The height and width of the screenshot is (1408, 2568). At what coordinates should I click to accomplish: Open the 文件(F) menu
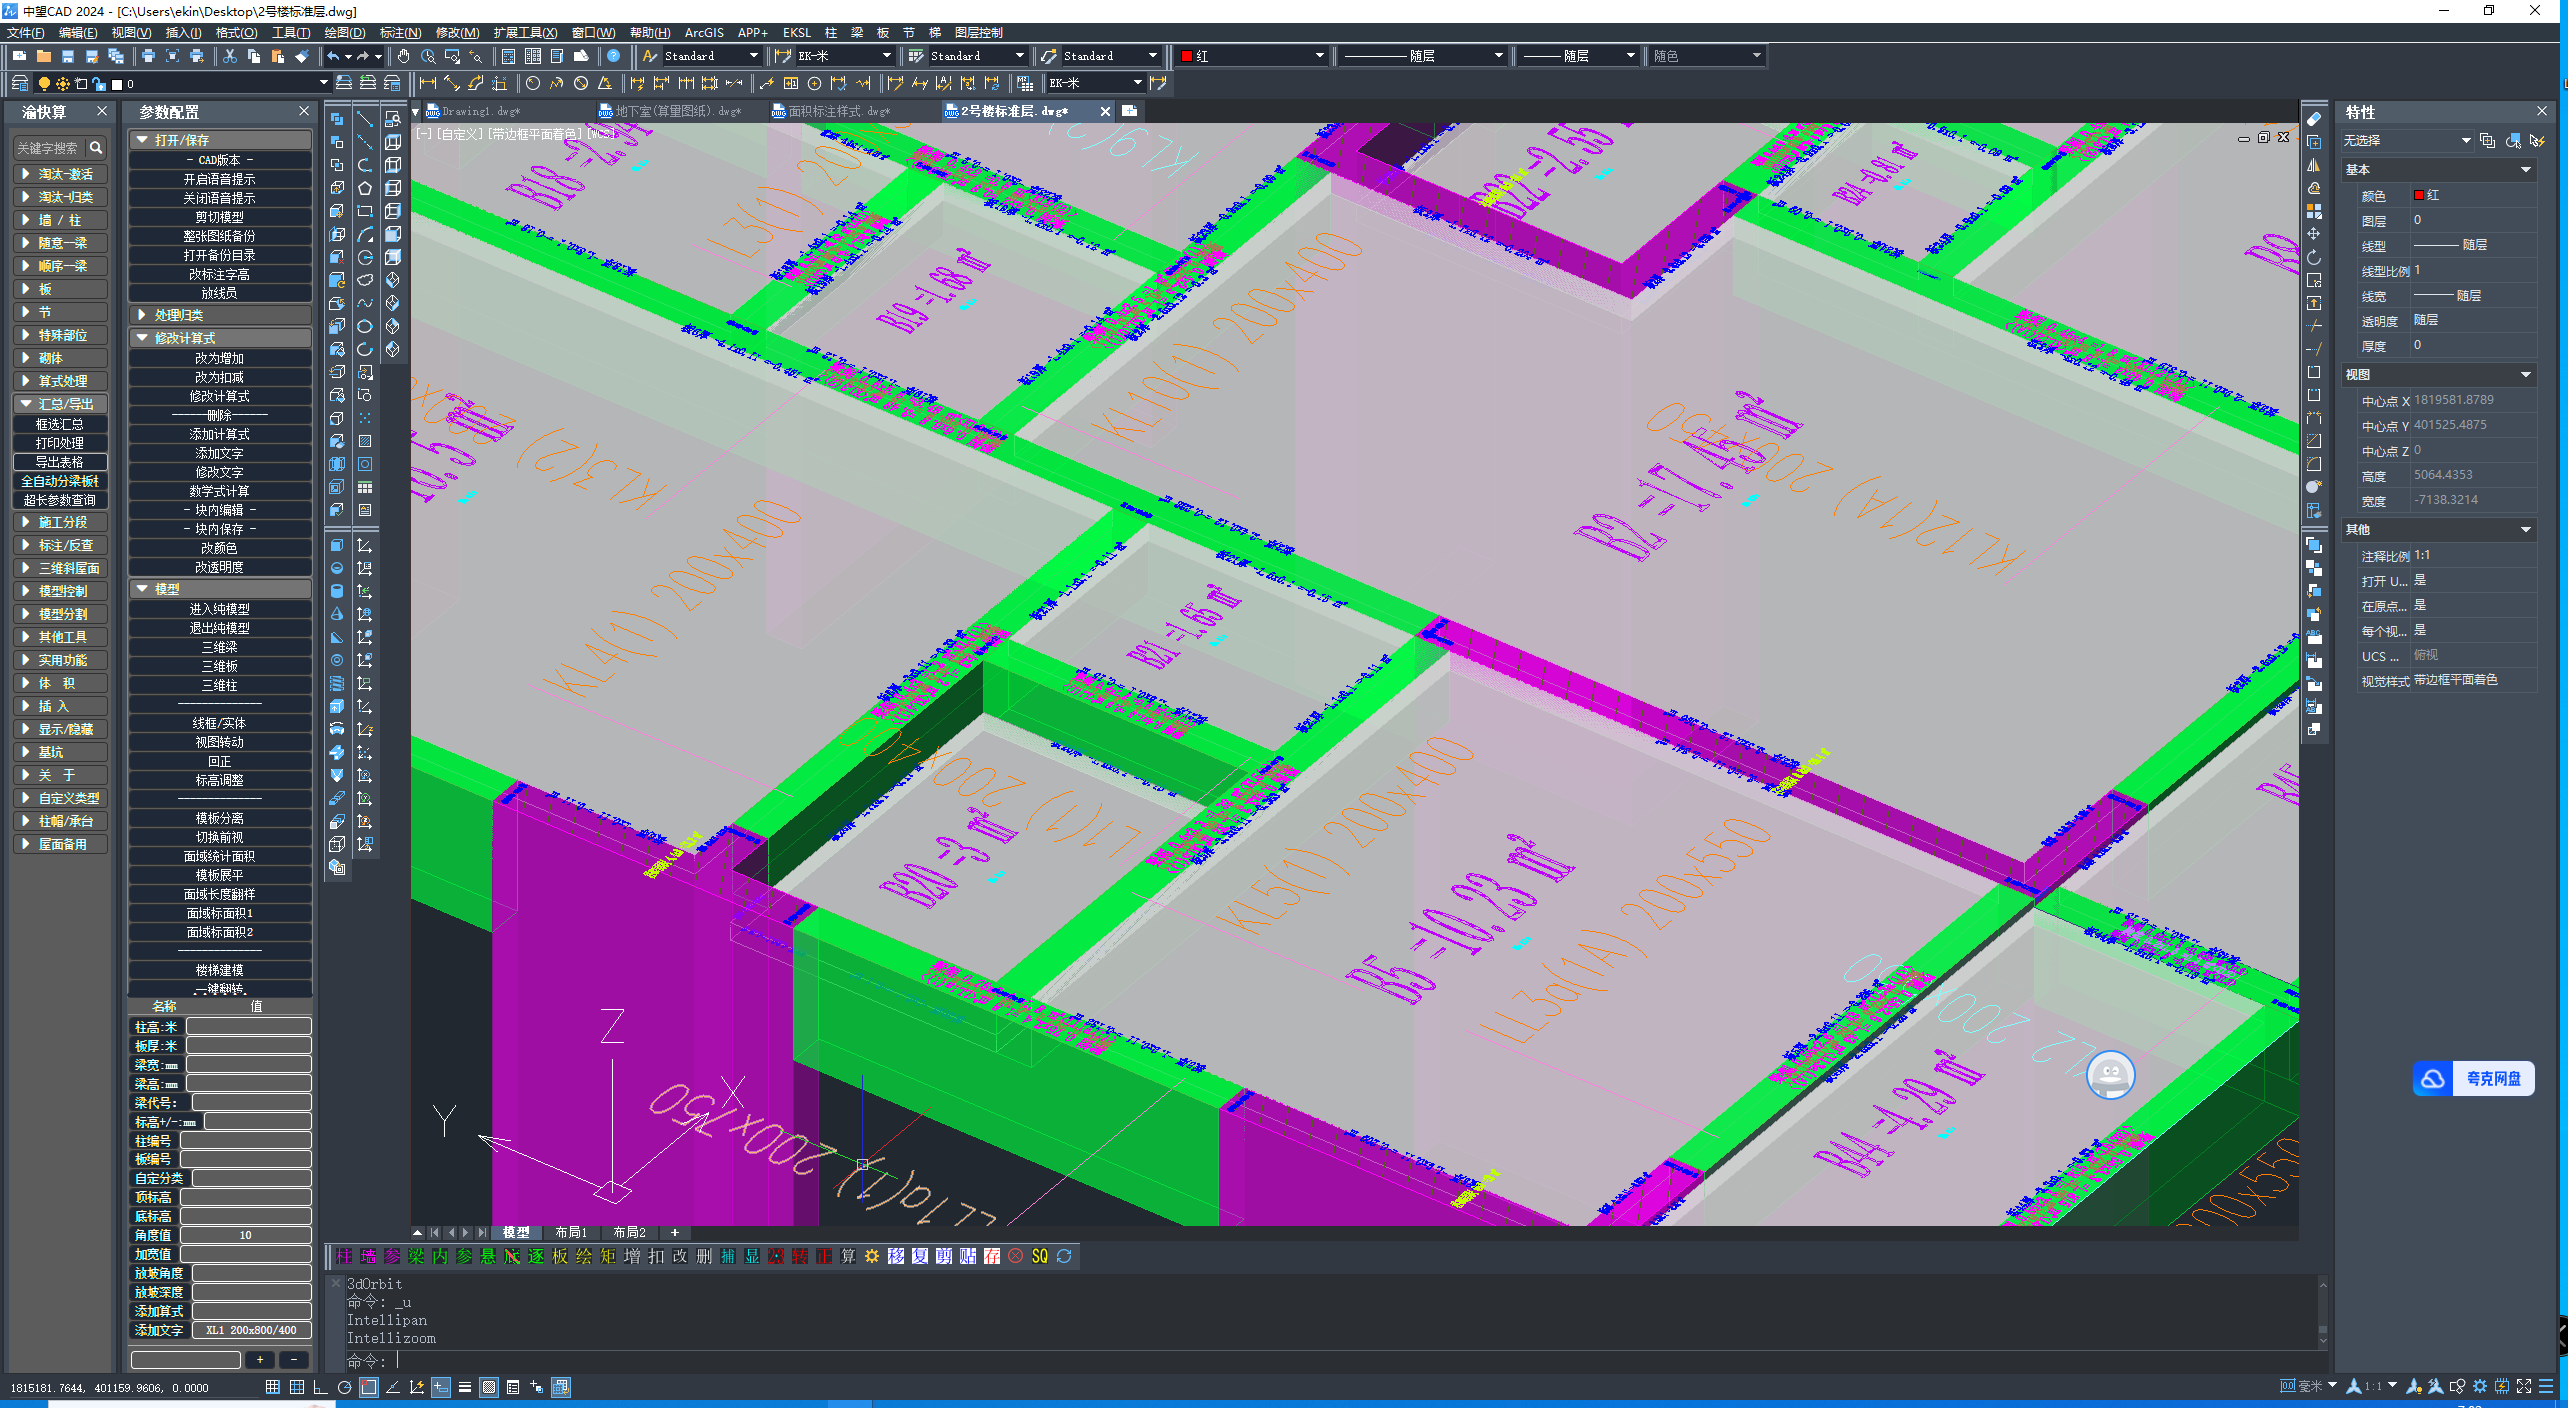[25, 33]
